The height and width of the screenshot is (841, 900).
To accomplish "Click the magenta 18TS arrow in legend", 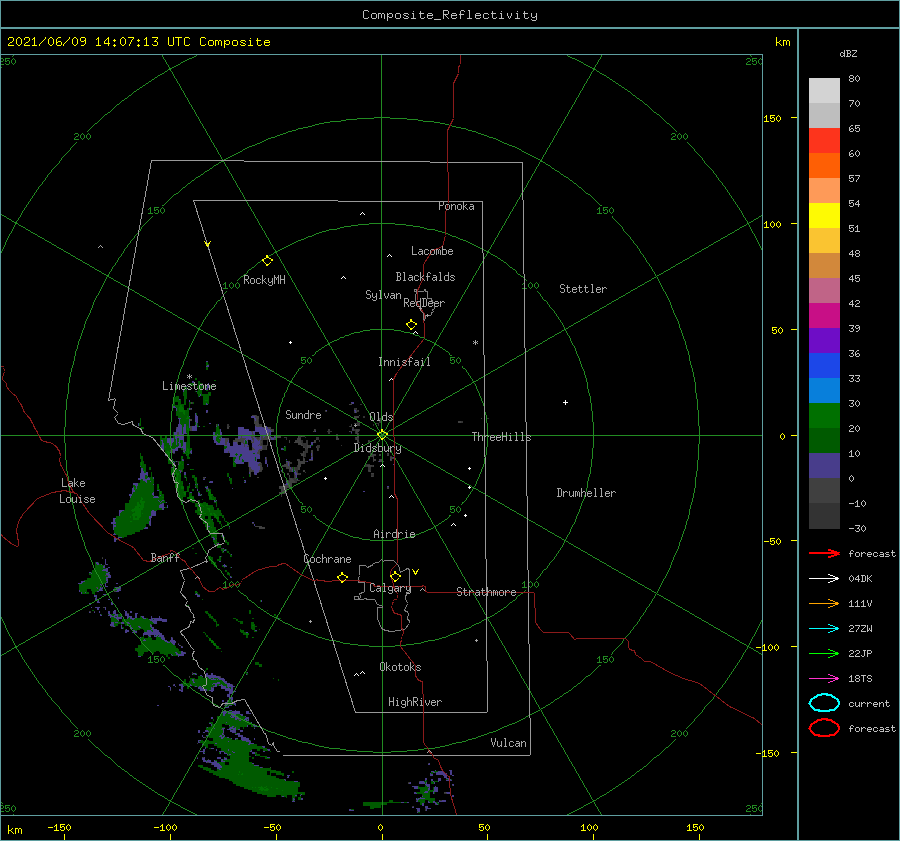I will point(824,679).
